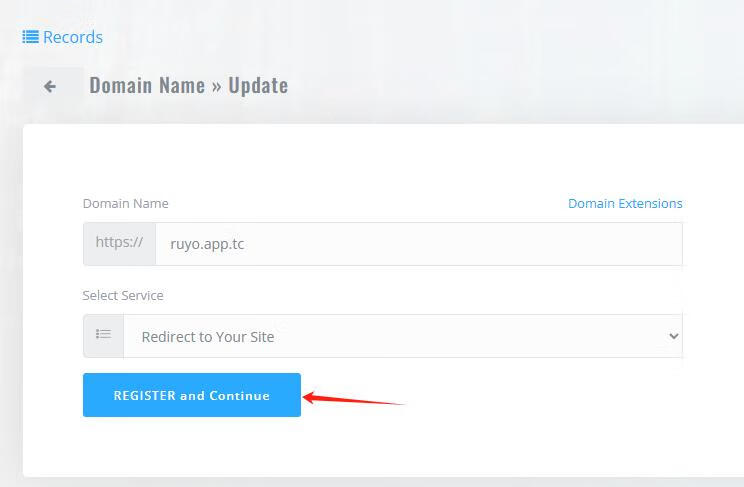744x487 pixels.
Task: Click the https:// prefix box
Action: tap(119, 243)
